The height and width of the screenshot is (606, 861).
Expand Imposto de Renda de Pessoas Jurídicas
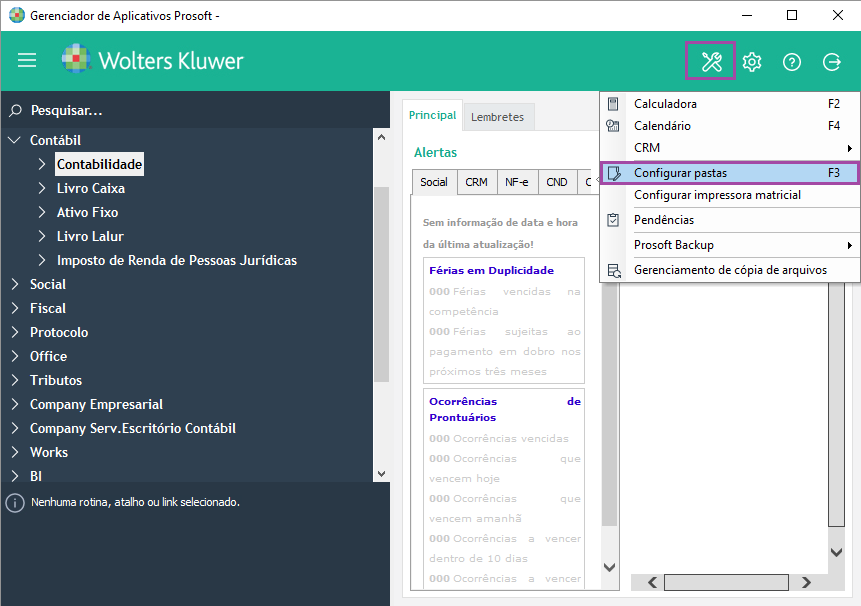42,260
